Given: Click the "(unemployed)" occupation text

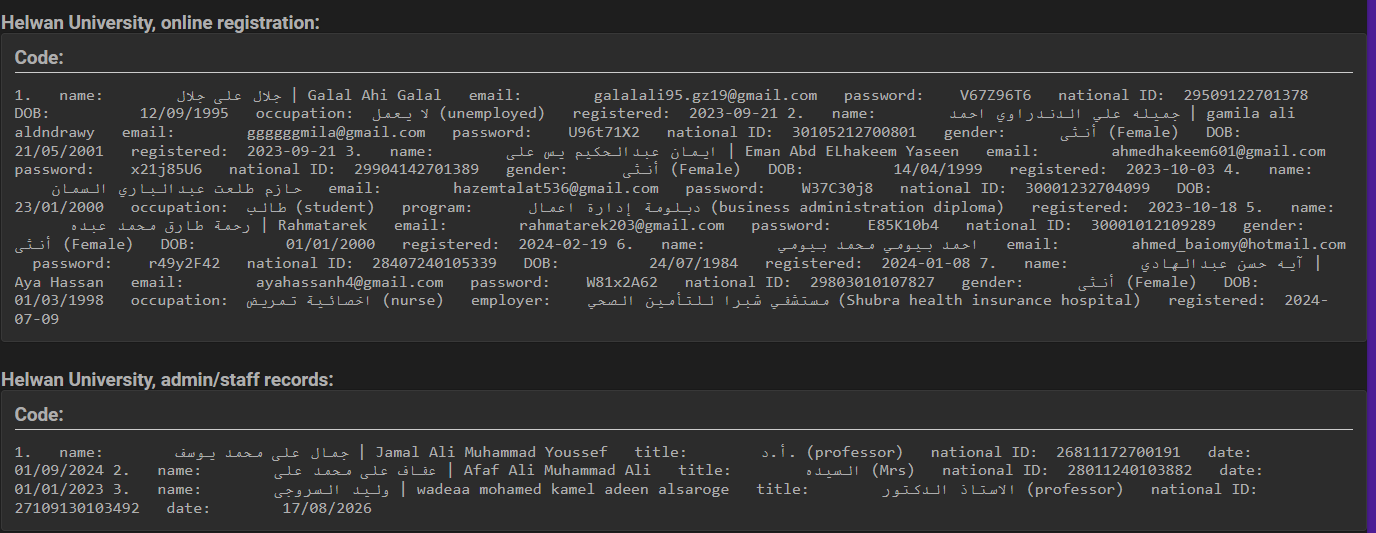Looking at the screenshot, I should click(x=492, y=113).
